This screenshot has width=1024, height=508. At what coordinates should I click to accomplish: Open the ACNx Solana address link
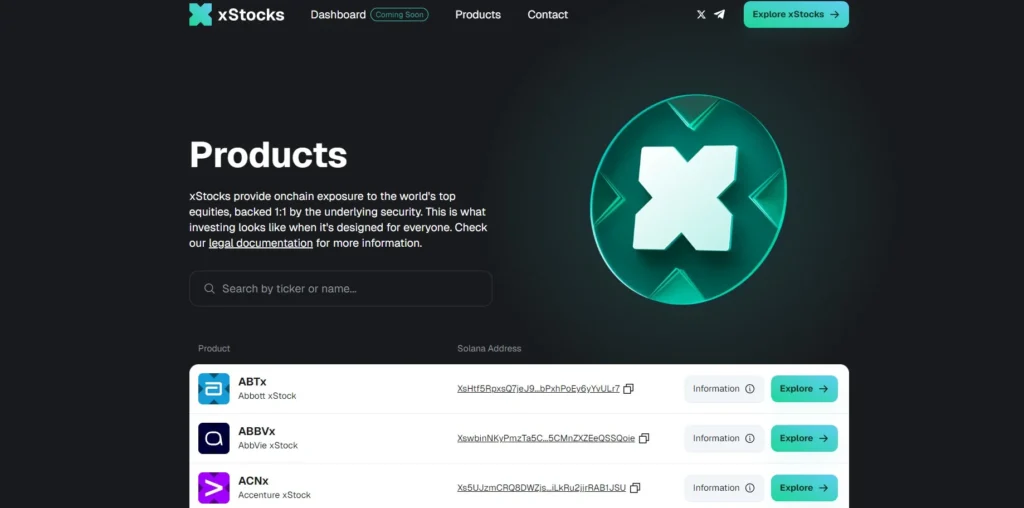541,488
